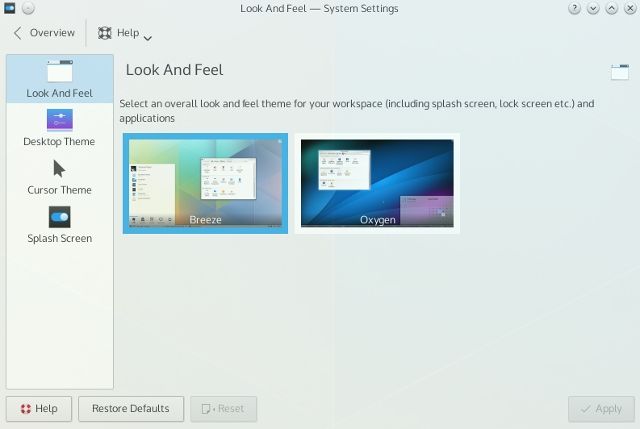Click the round pin button in title bar
The image size is (640, 429).
pos(28,8)
